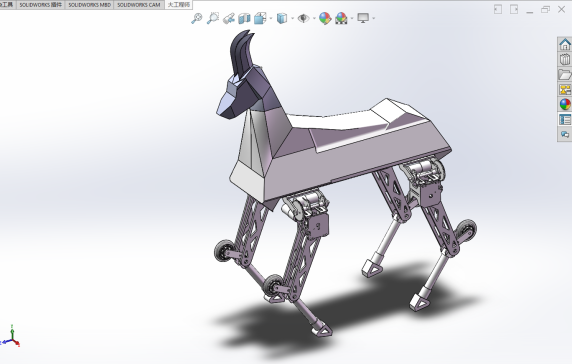Click the View Settings monitor icon
Screen dimensions: 572x364
coord(363,18)
